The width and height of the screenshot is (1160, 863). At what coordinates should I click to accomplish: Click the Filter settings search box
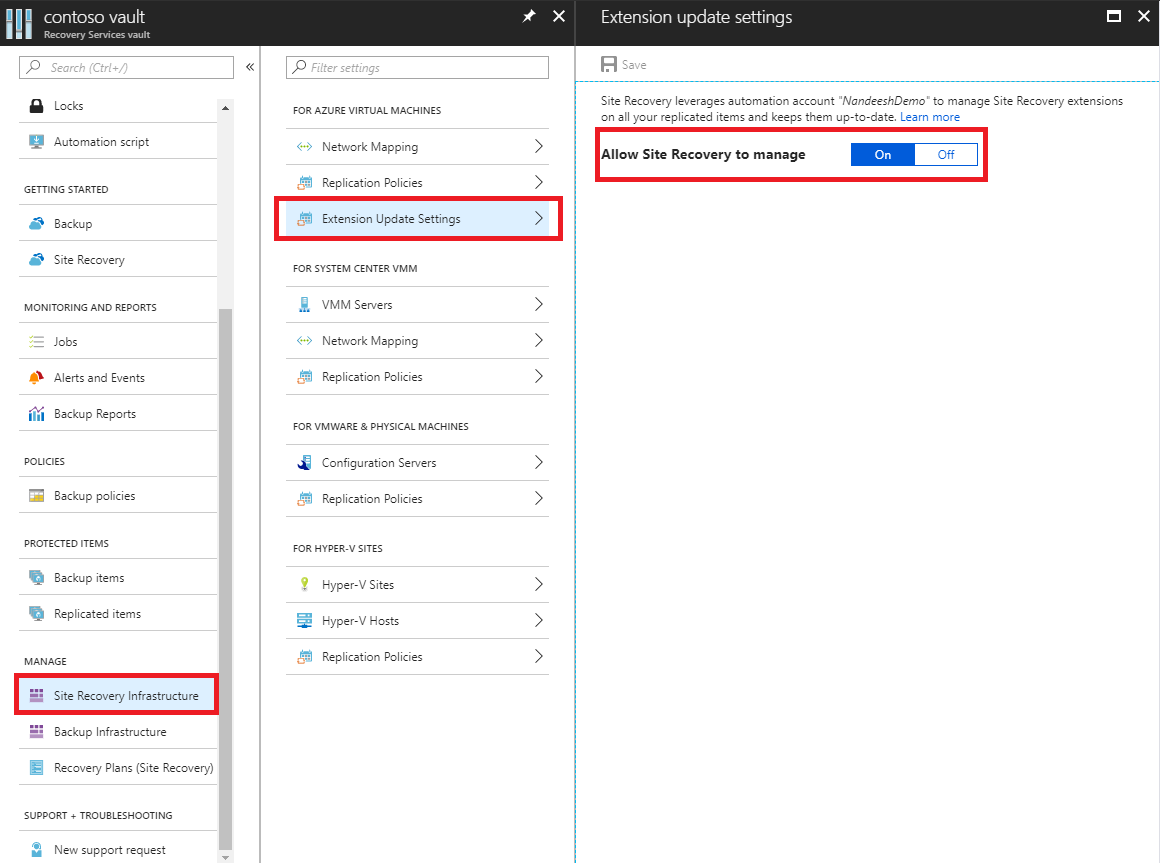(x=417, y=67)
